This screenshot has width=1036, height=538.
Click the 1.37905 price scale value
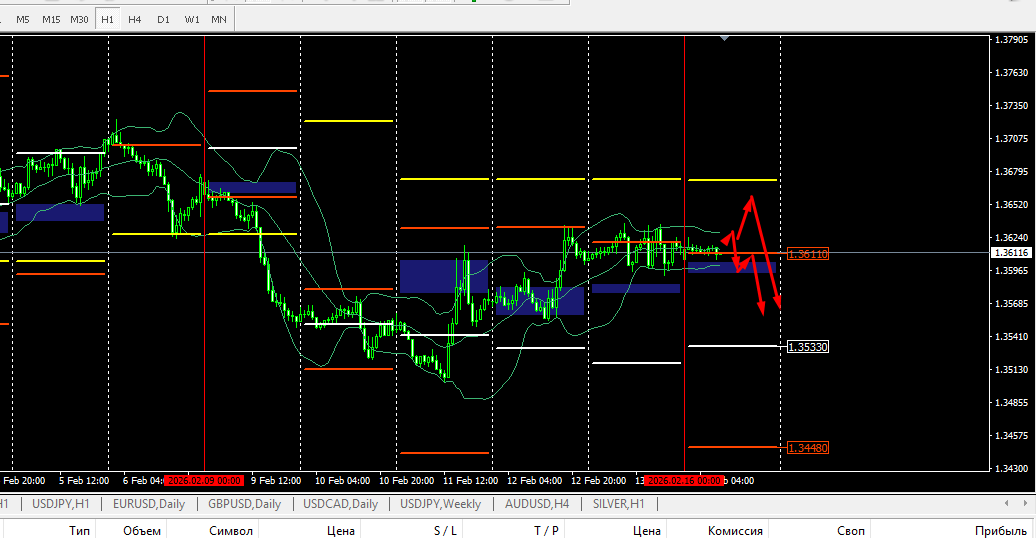pyautogui.click(x=1012, y=40)
